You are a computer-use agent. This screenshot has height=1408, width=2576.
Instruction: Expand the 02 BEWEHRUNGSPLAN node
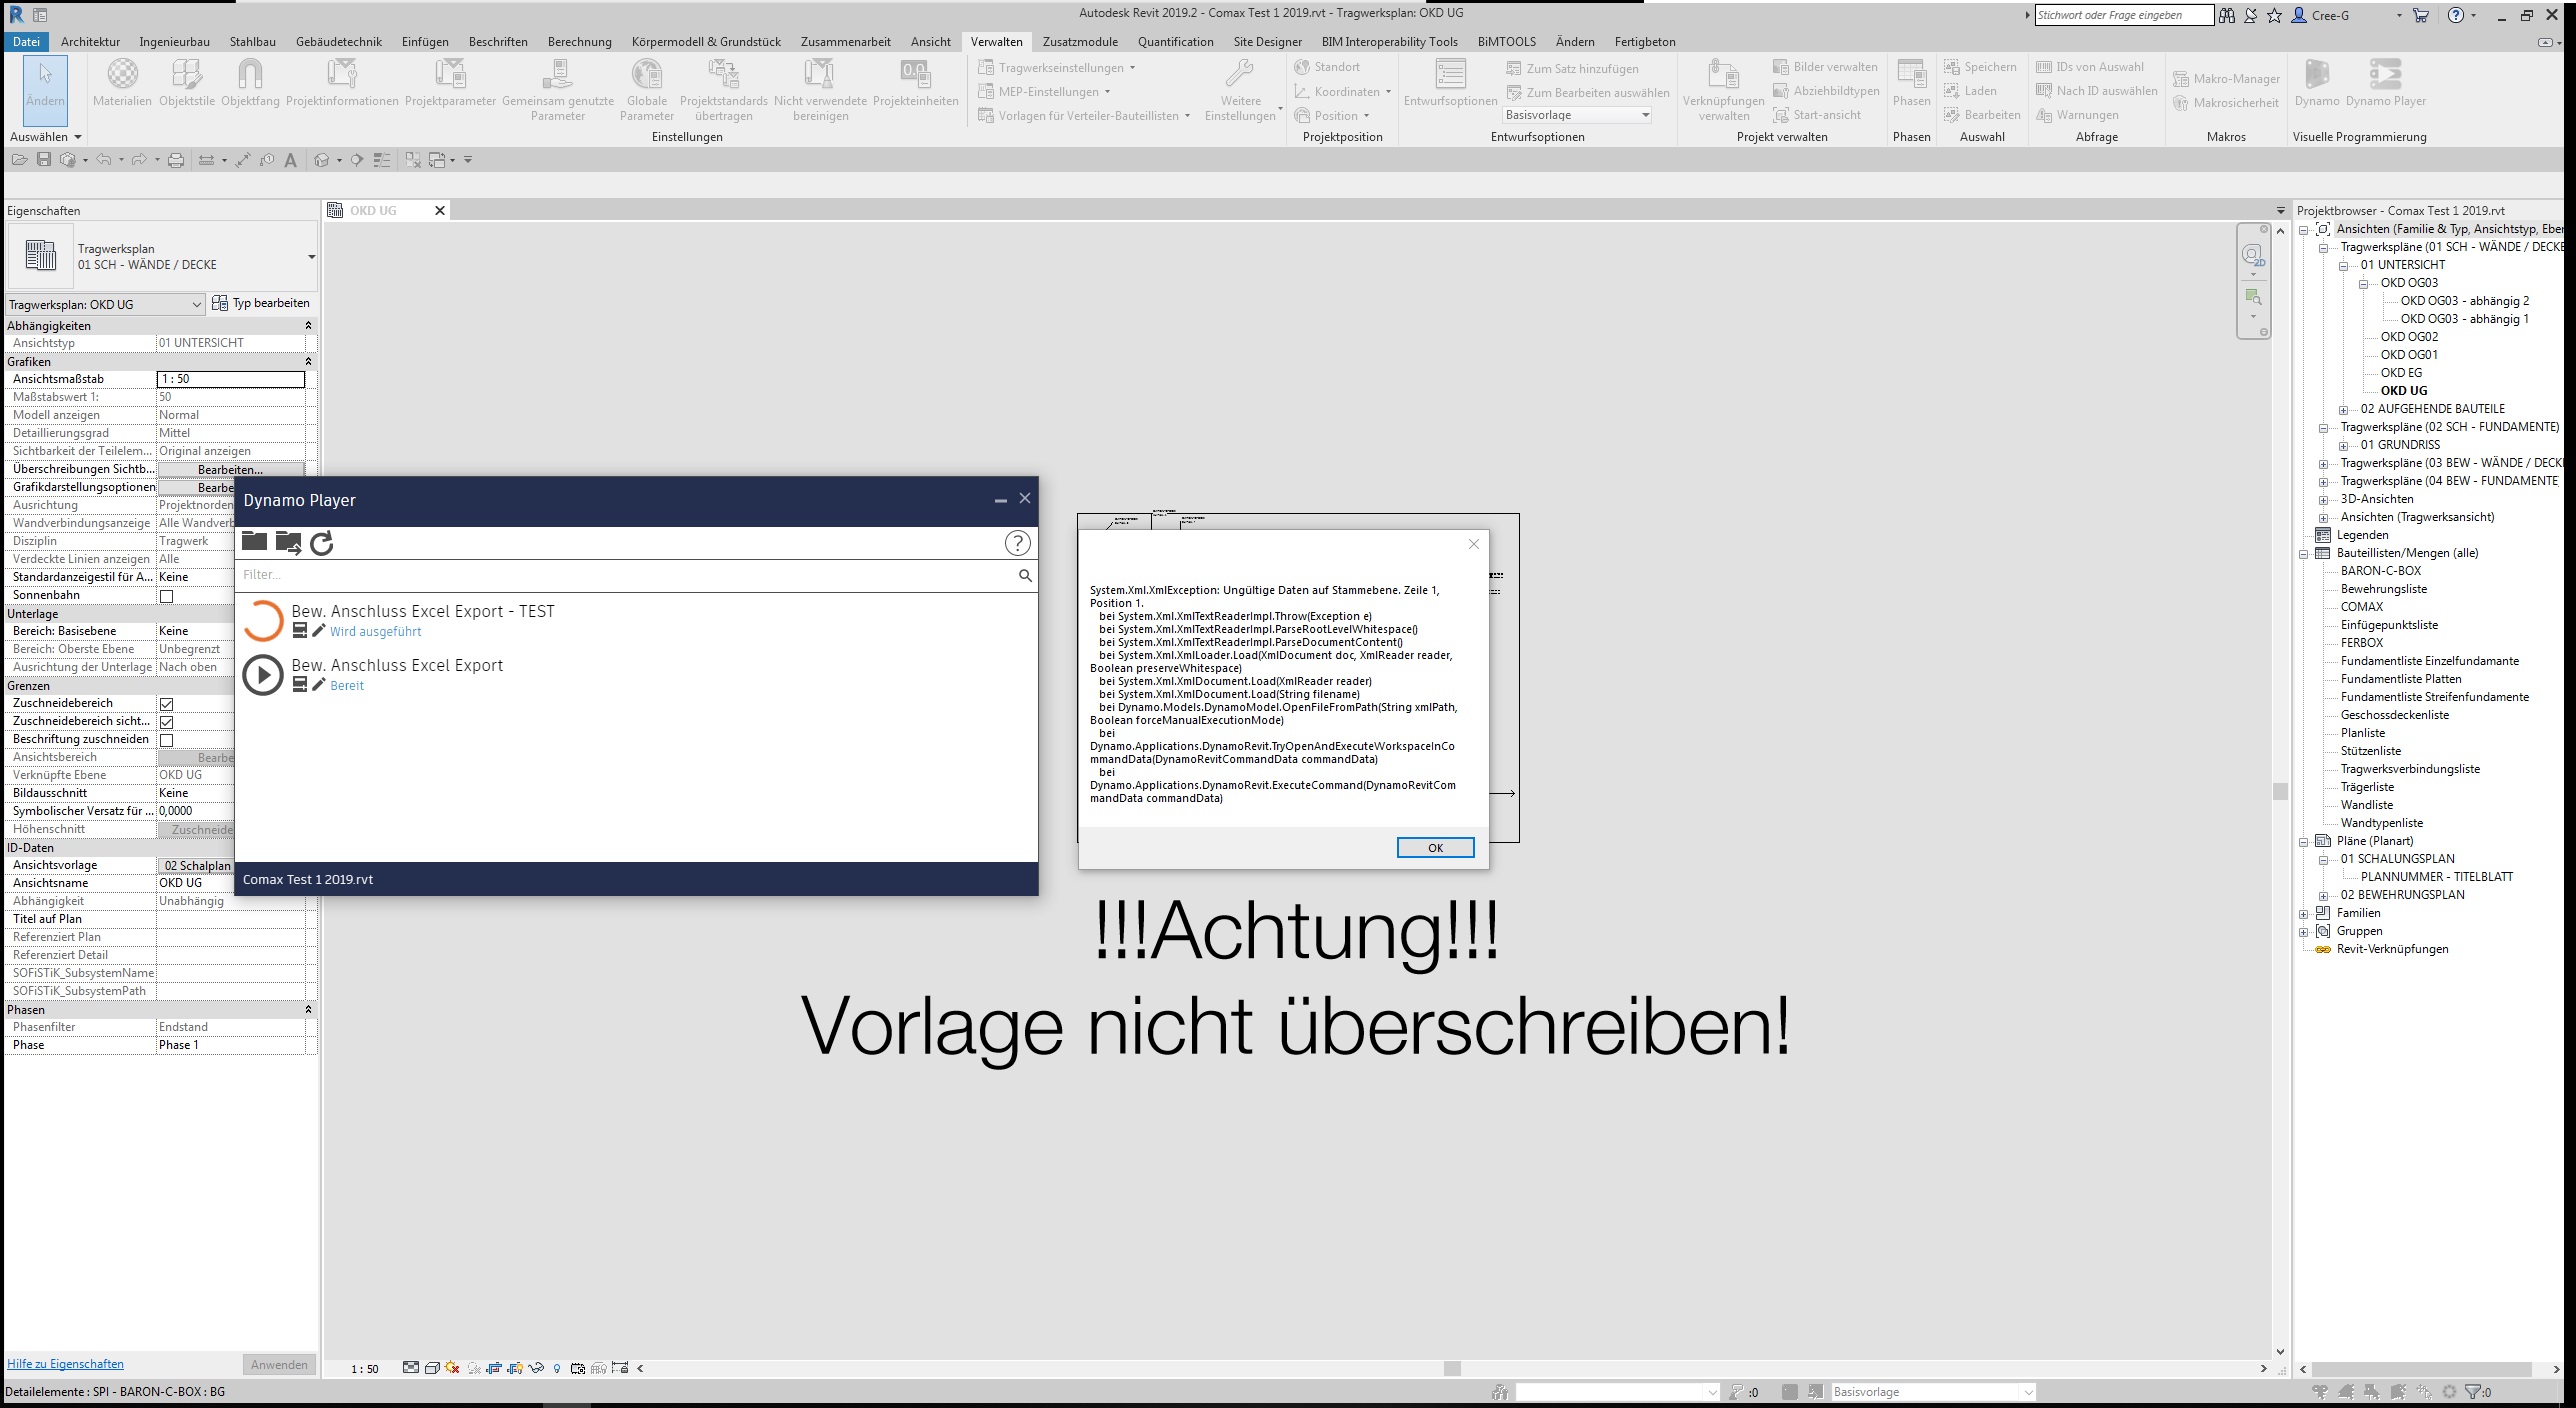(x=2324, y=895)
